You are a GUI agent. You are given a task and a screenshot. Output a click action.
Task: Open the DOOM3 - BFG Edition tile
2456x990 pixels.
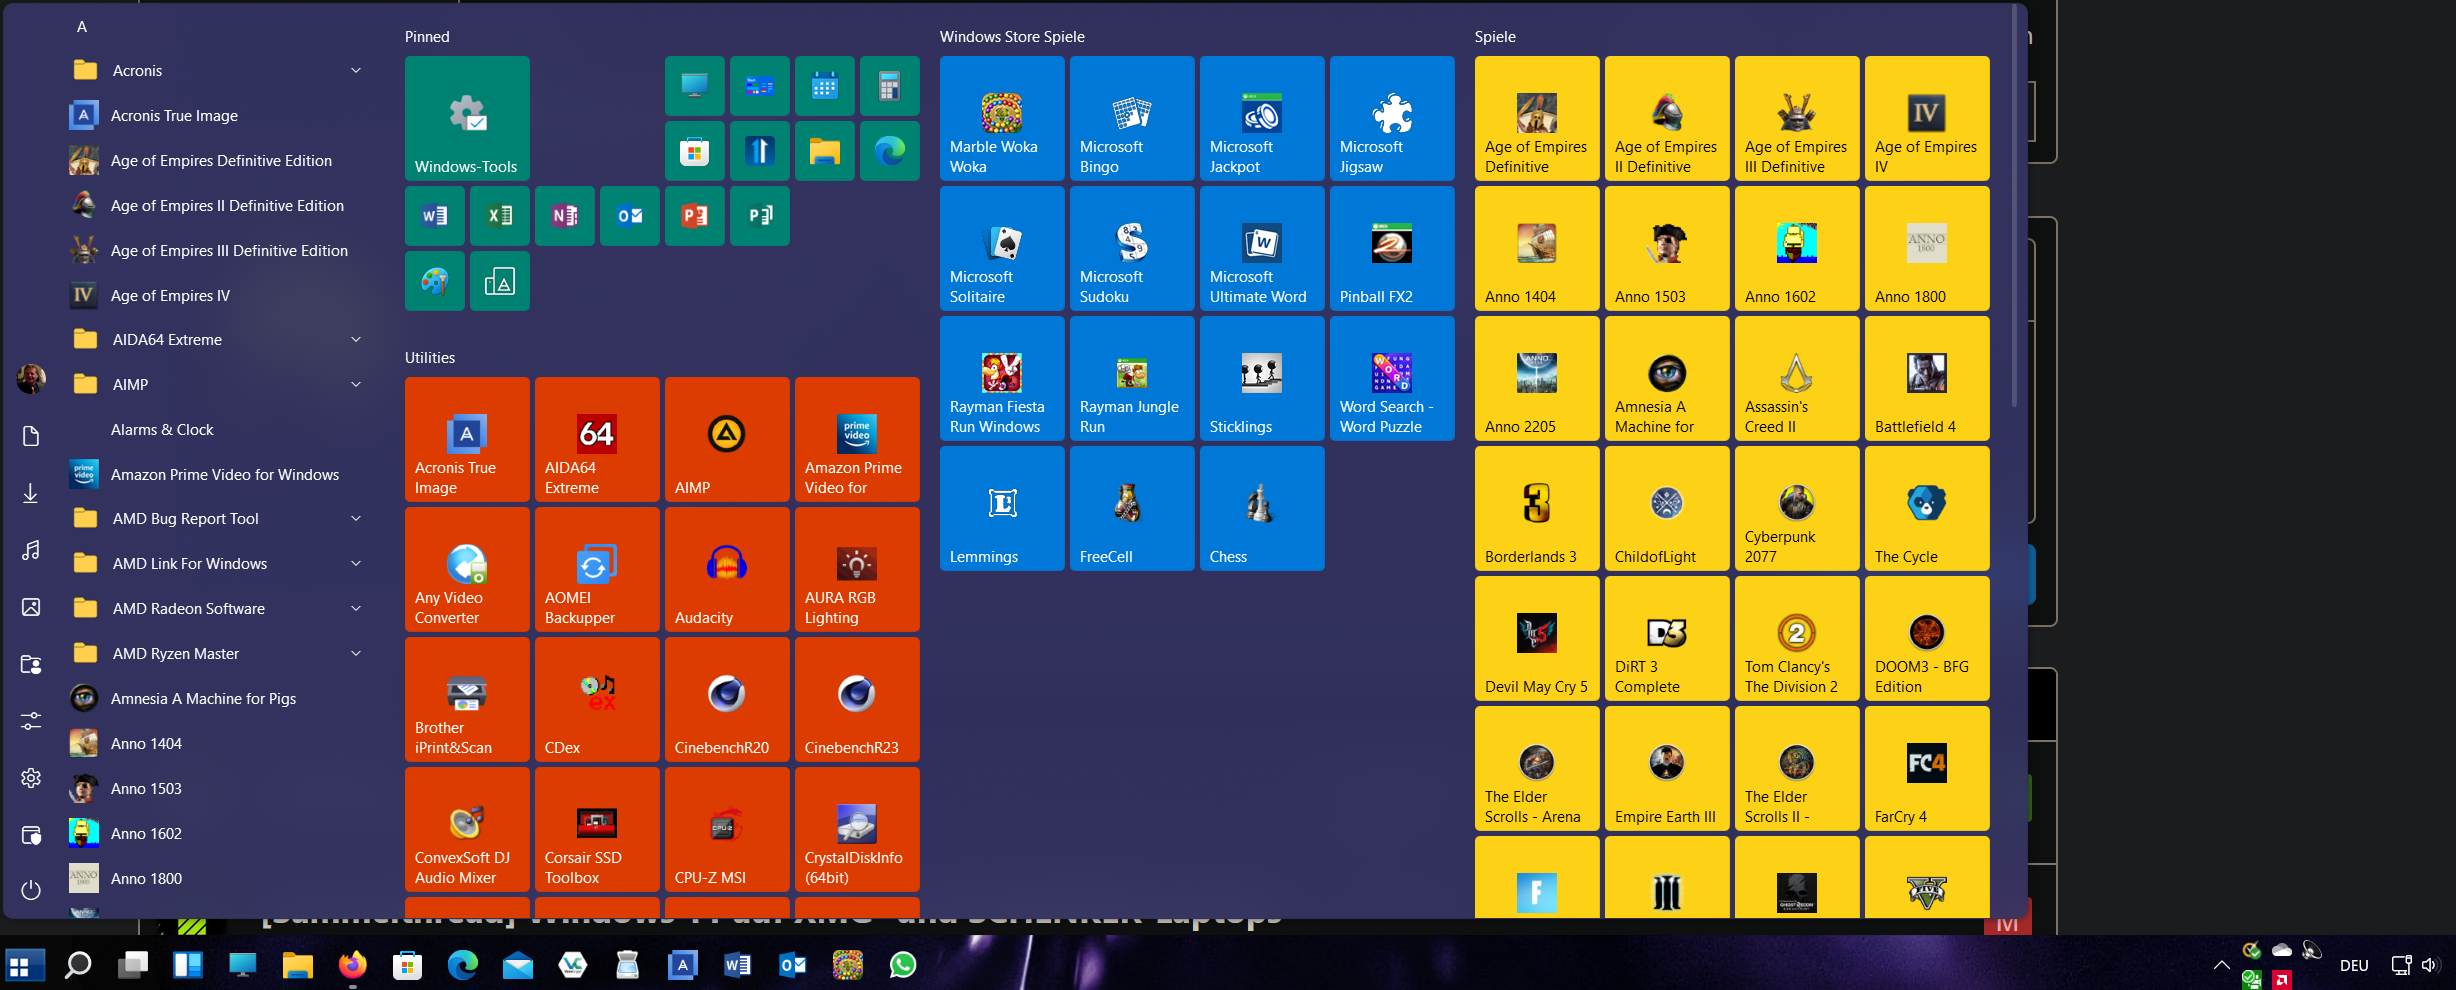1927,638
